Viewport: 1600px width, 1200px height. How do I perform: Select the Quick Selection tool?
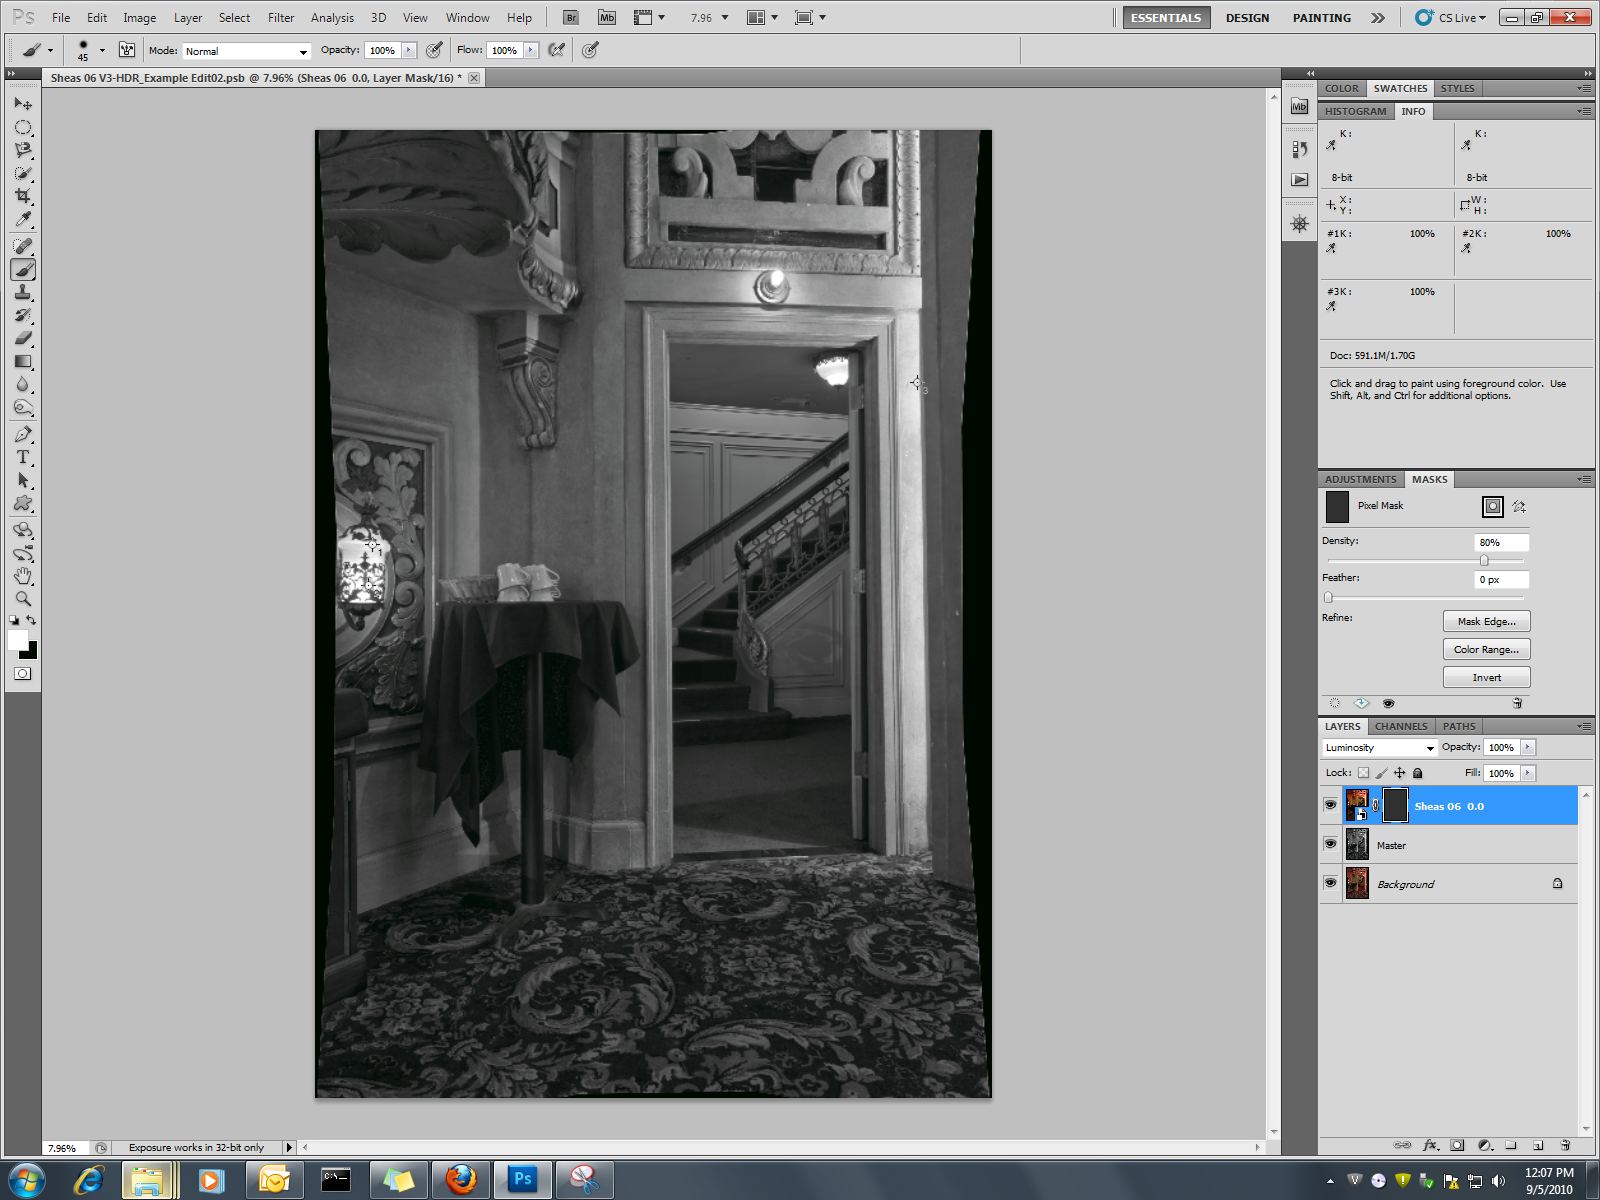pyautogui.click(x=23, y=173)
